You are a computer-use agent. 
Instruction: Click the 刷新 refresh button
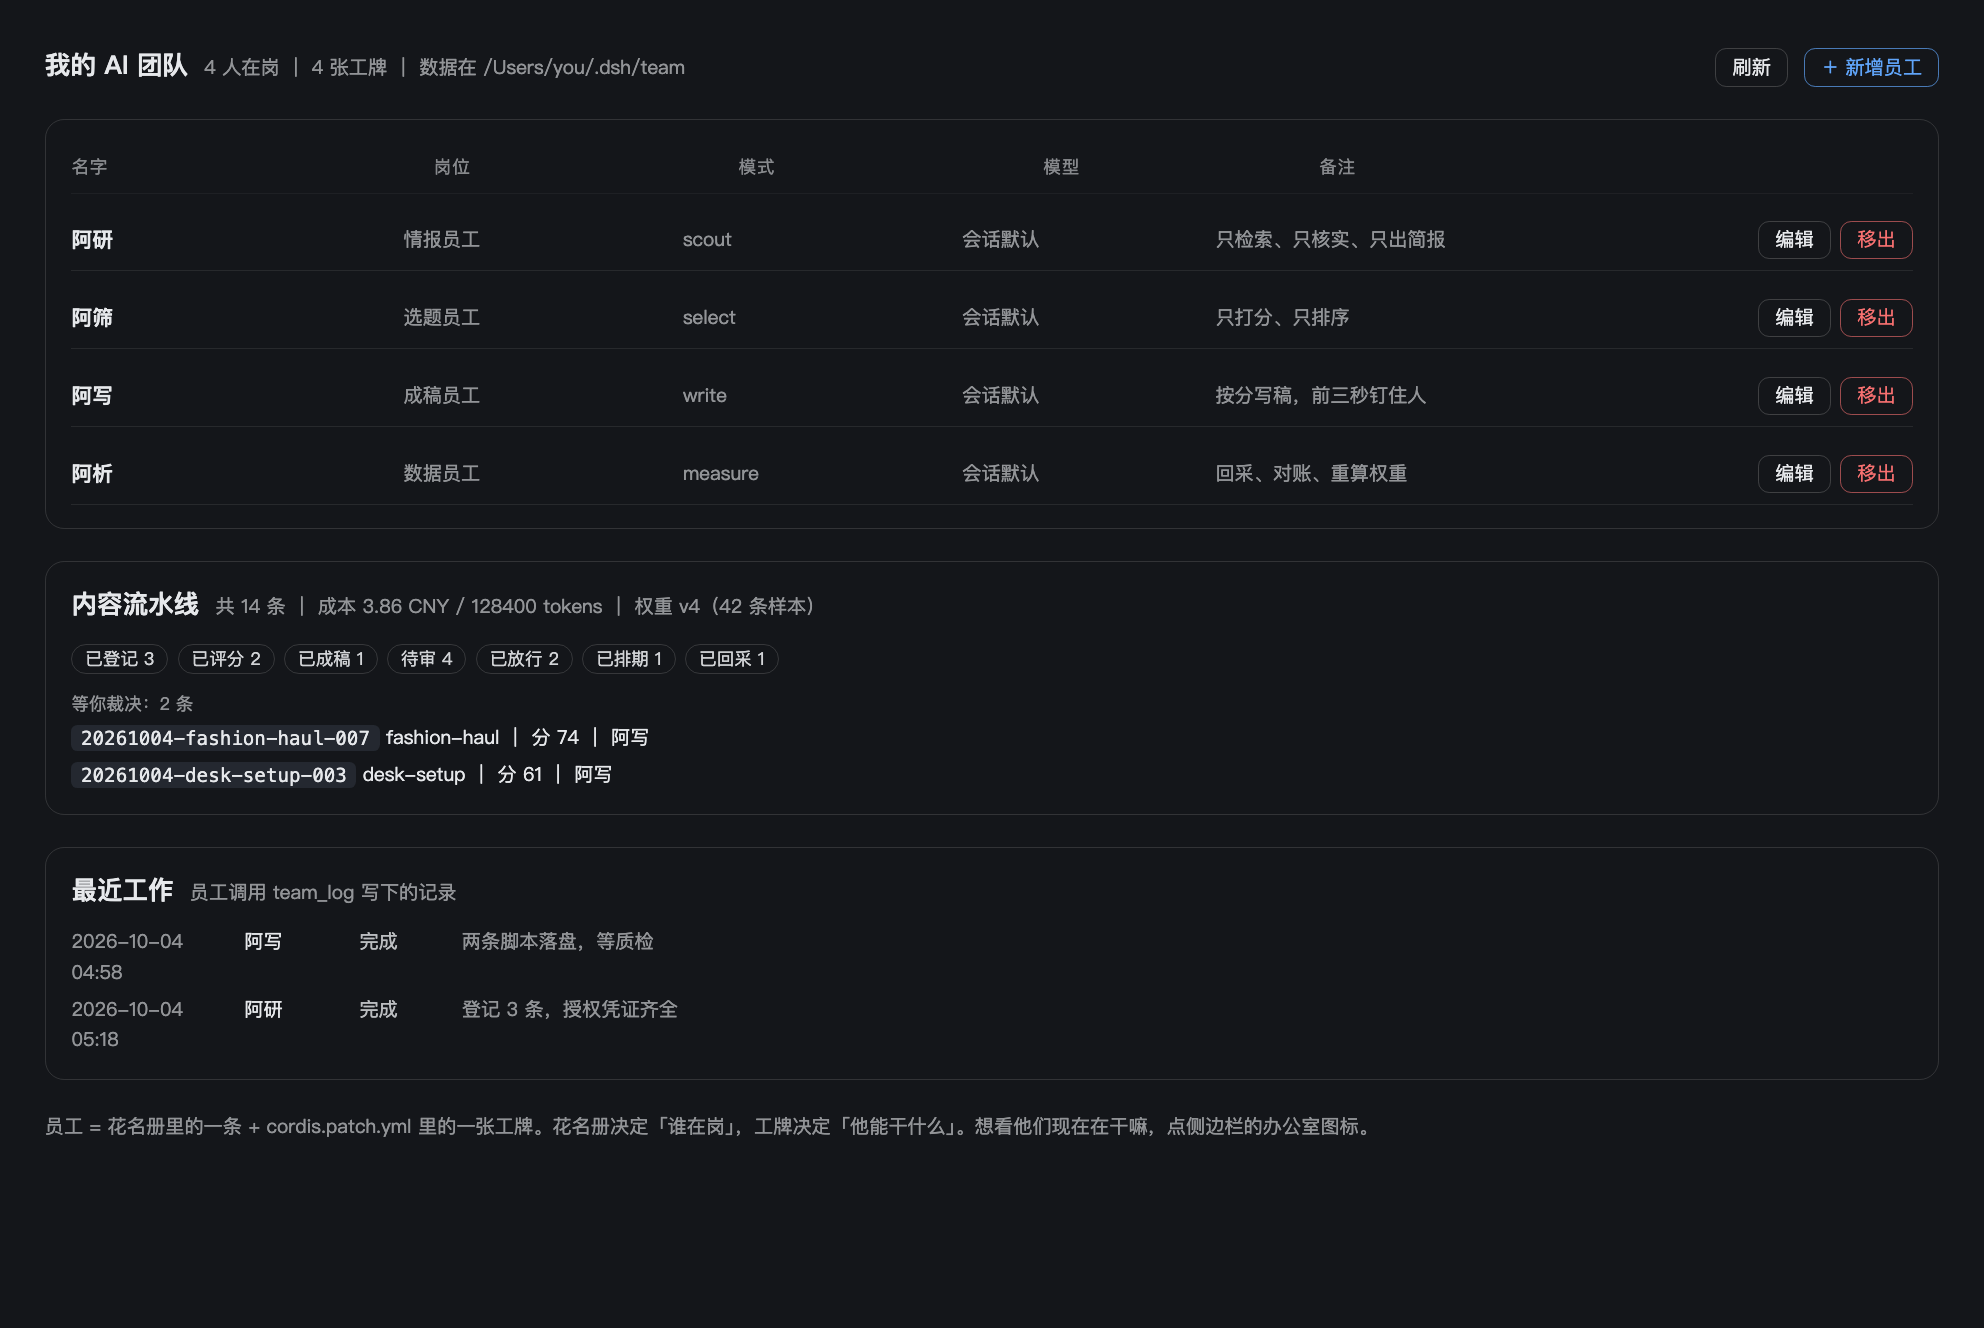click(x=1751, y=67)
